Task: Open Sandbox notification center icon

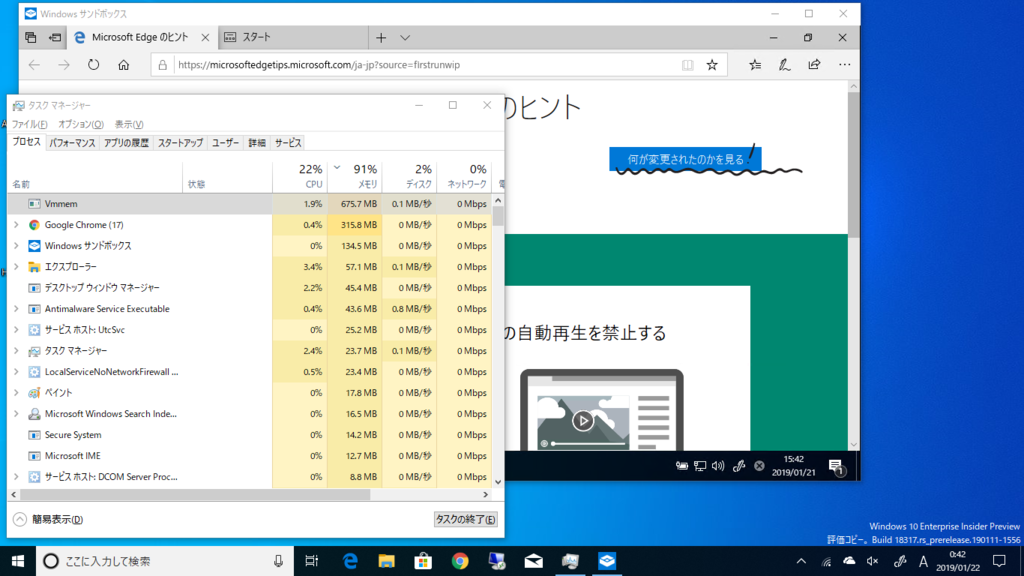Action: [x=836, y=466]
